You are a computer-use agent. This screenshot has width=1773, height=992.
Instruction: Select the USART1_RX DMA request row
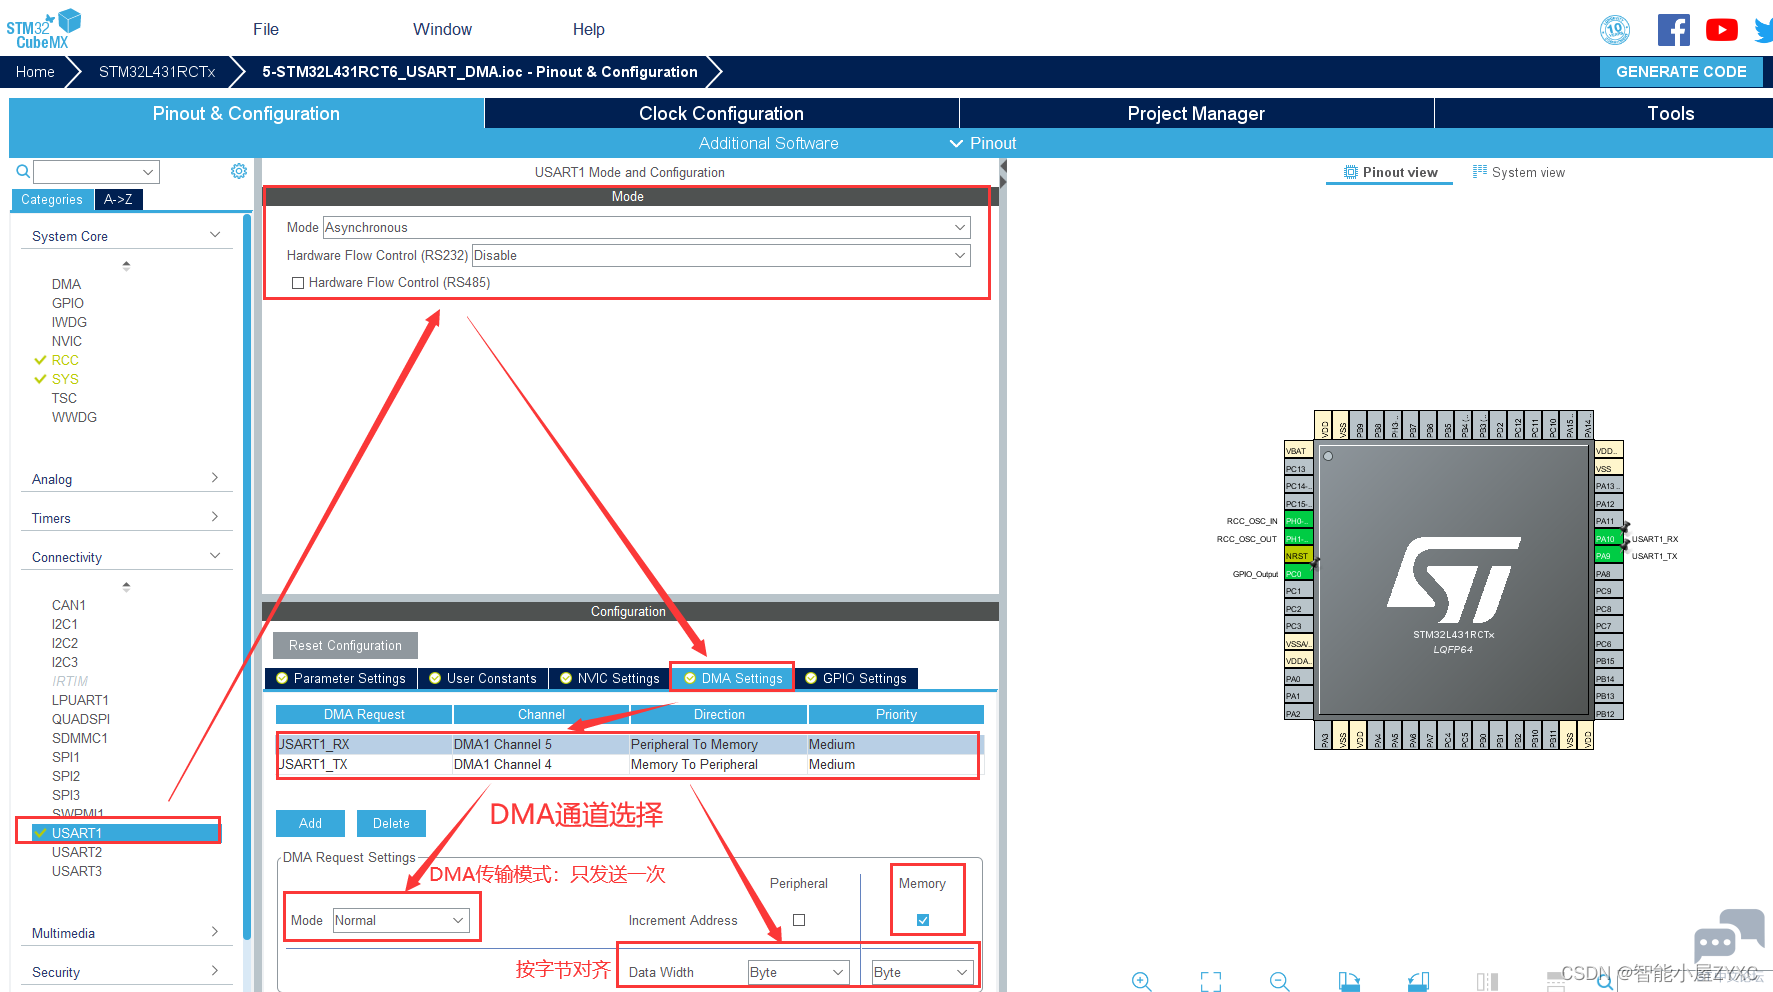(629, 744)
